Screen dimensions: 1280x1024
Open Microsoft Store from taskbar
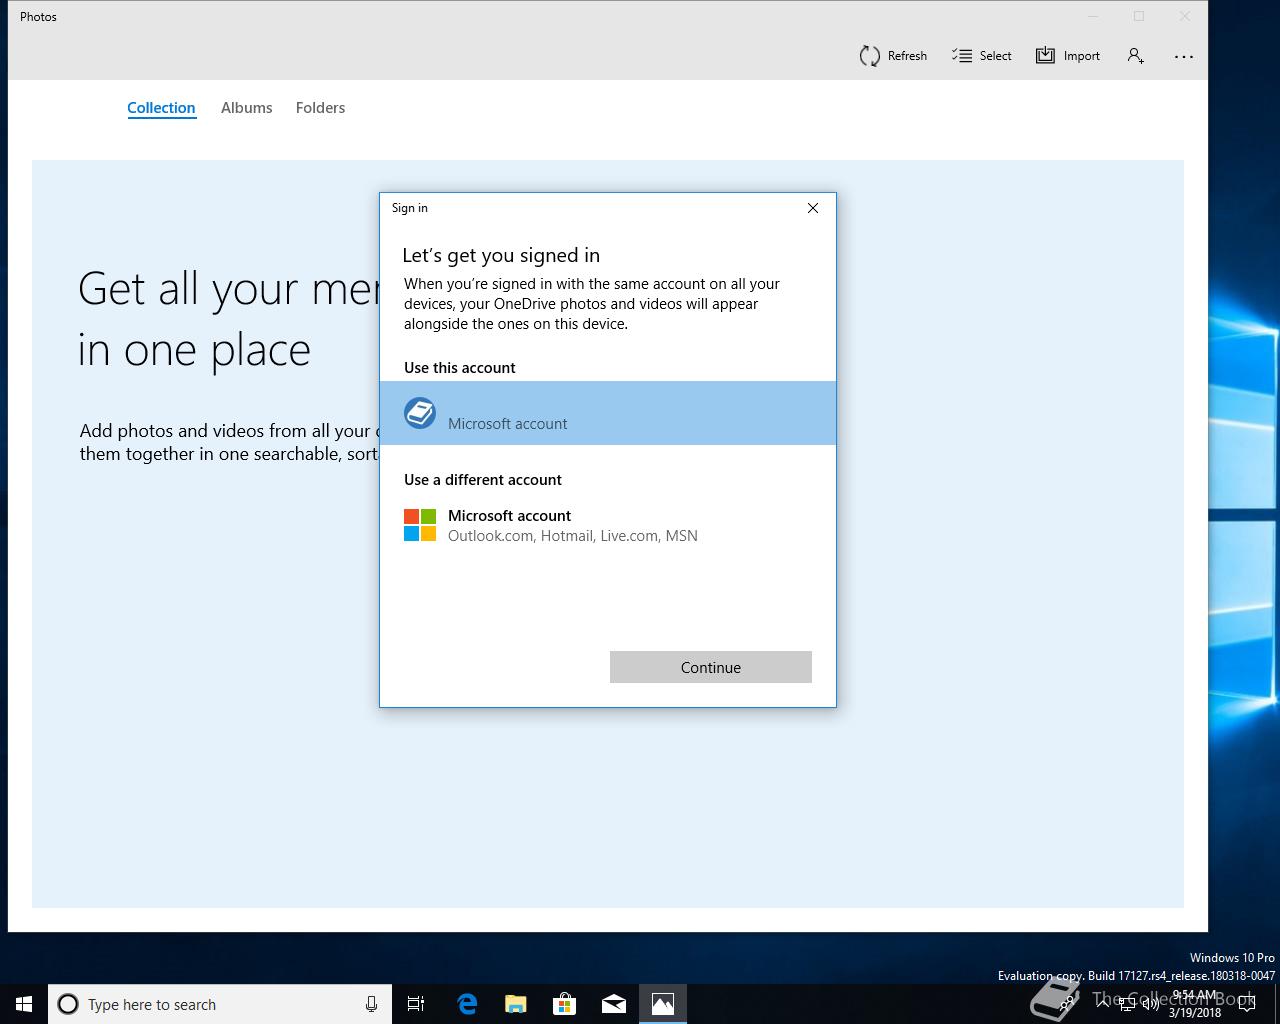coord(565,1004)
